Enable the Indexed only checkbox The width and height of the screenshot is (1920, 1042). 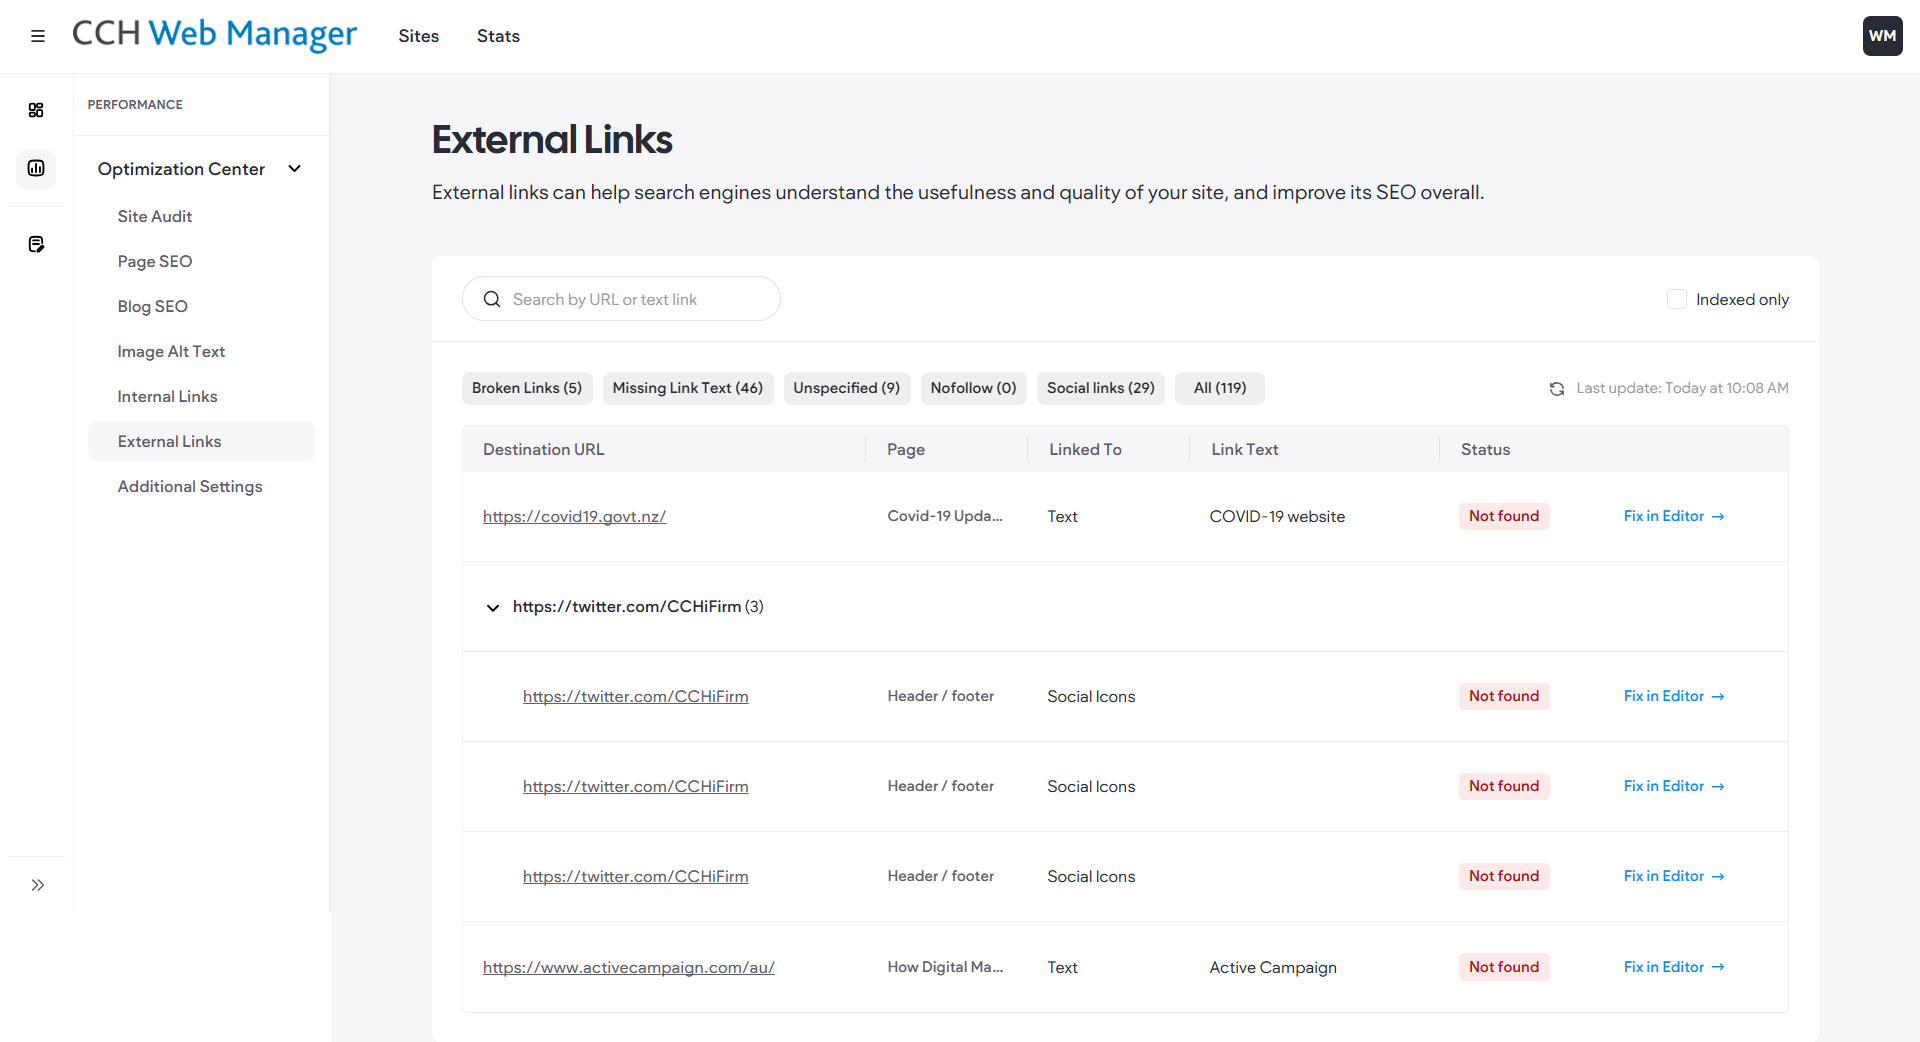click(x=1677, y=299)
